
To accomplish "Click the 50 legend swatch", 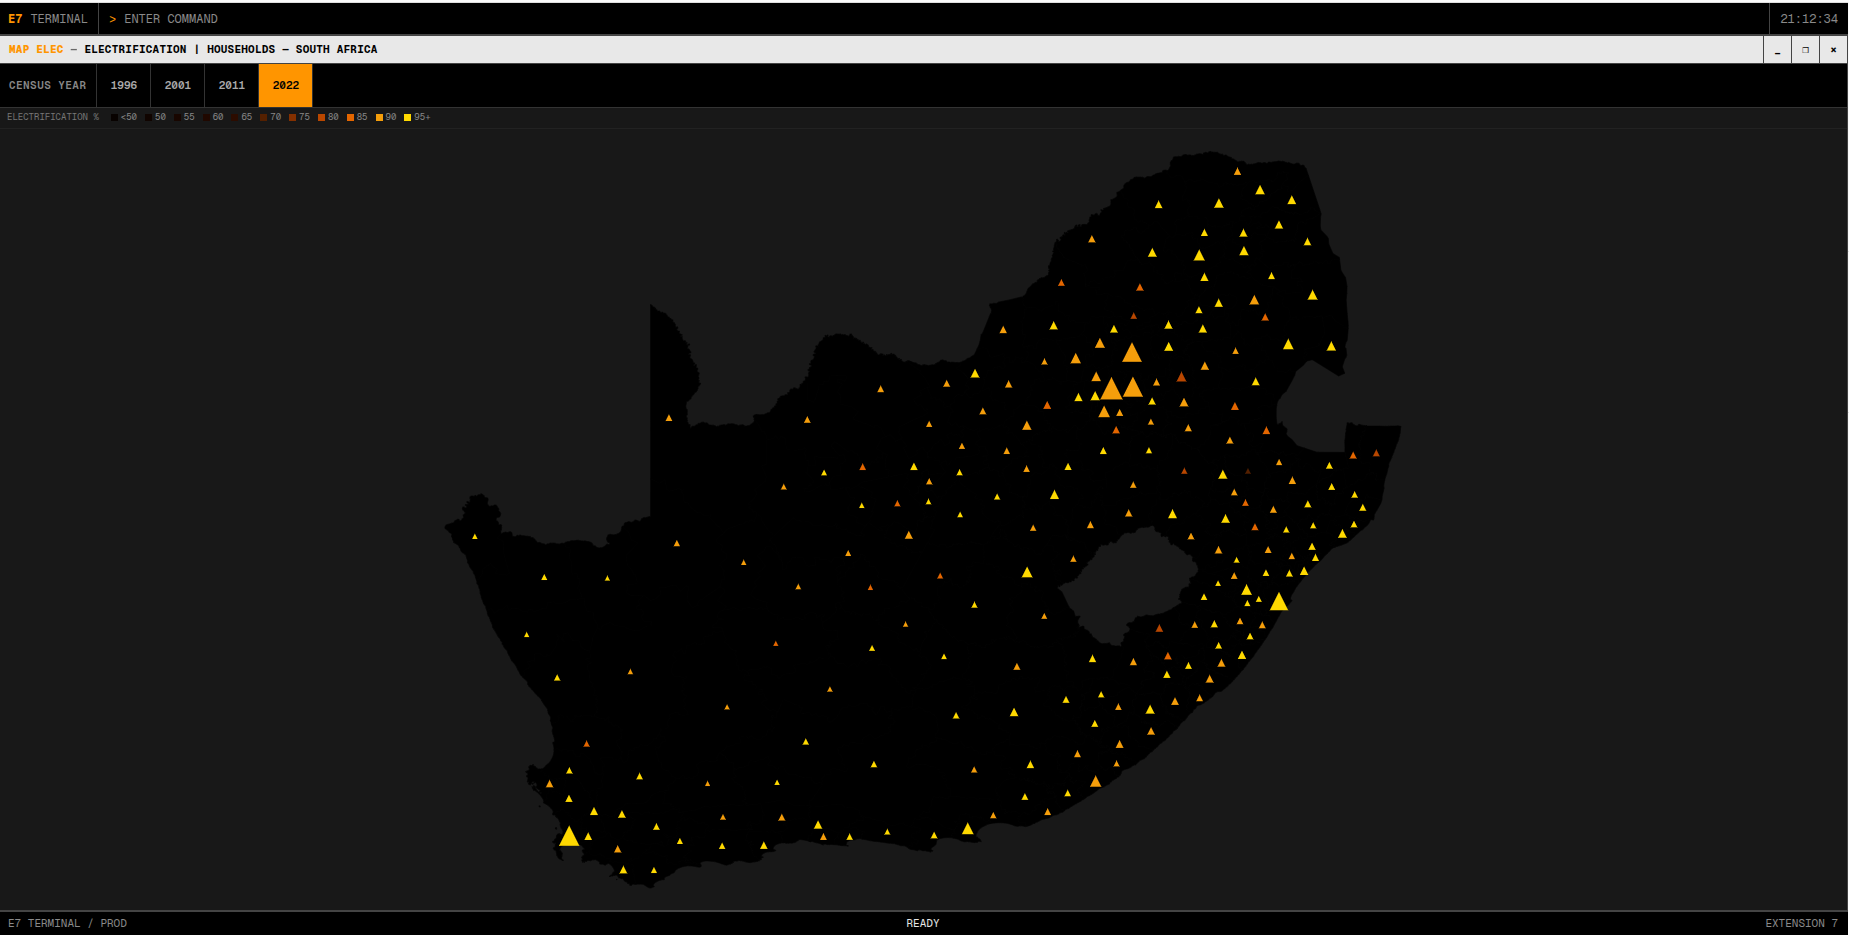I will pos(148,117).
